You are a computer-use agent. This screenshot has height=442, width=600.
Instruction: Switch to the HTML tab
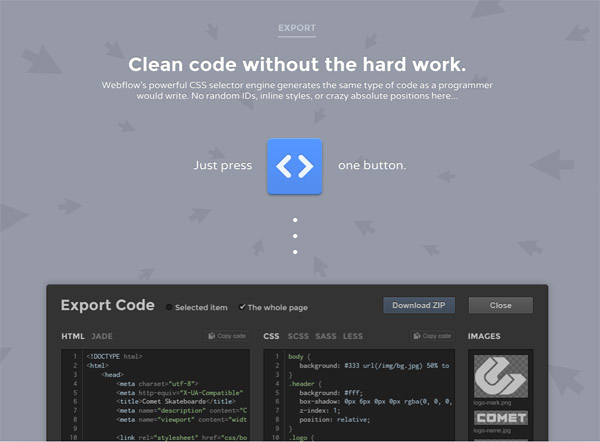[x=73, y=336]
